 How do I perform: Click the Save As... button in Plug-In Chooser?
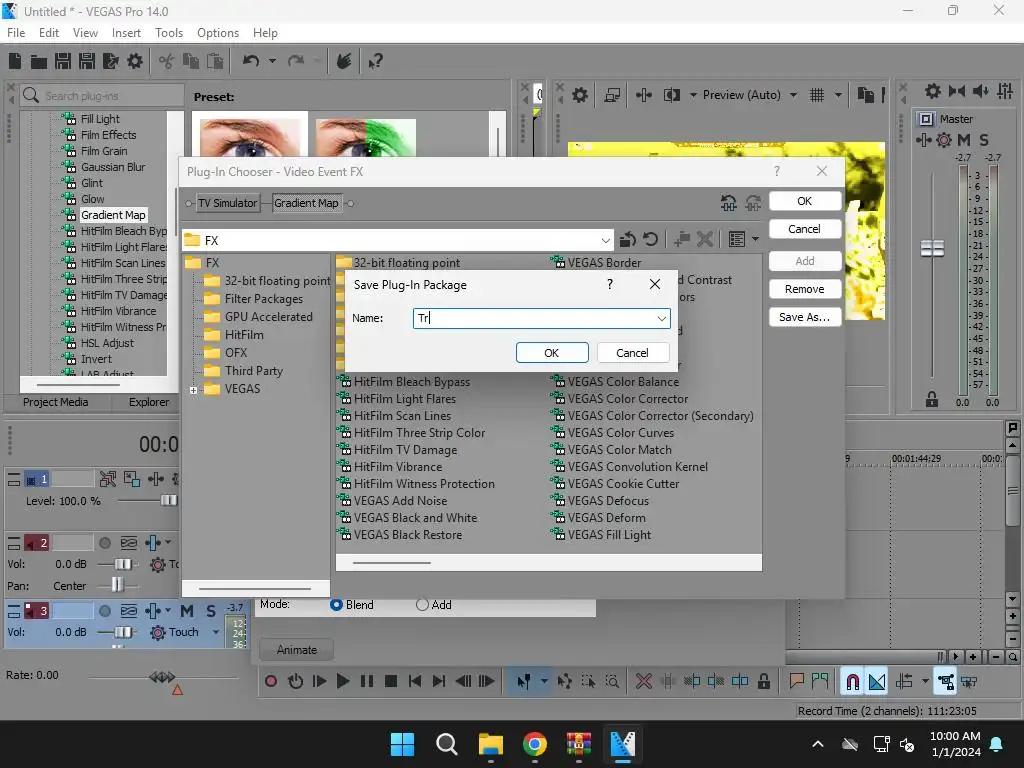805,317
